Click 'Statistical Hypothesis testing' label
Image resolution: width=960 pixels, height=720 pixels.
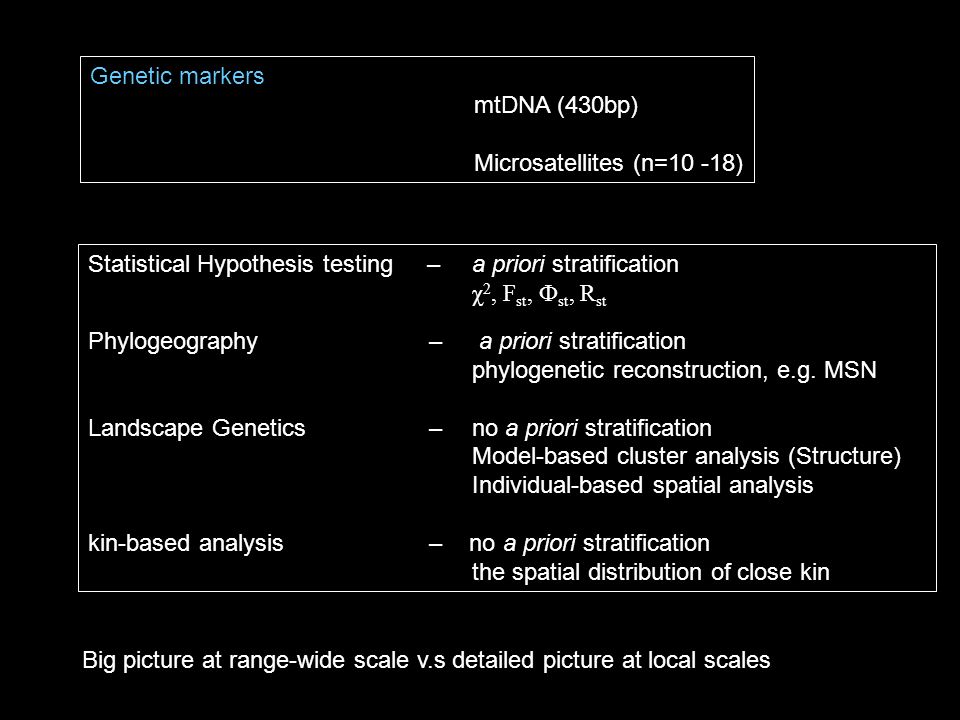tap(240, 264)
